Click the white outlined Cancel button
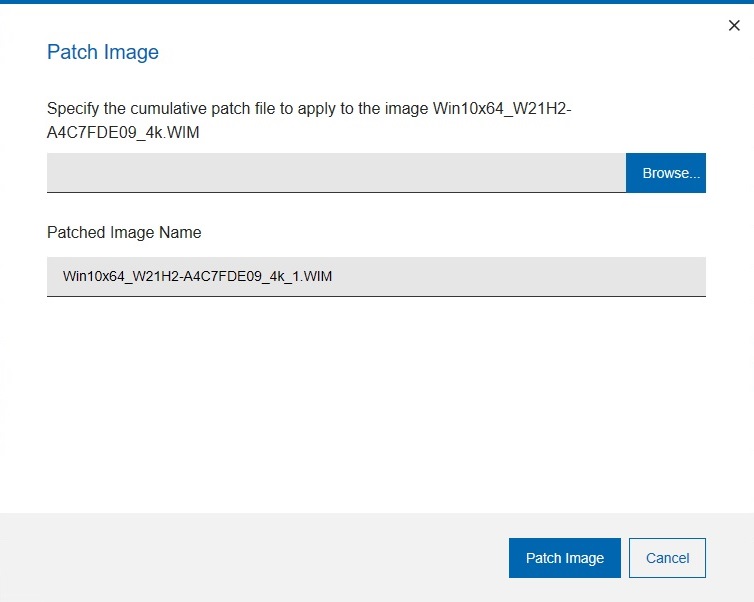This screenshot has height=602, width=754. tap(667, 558)
